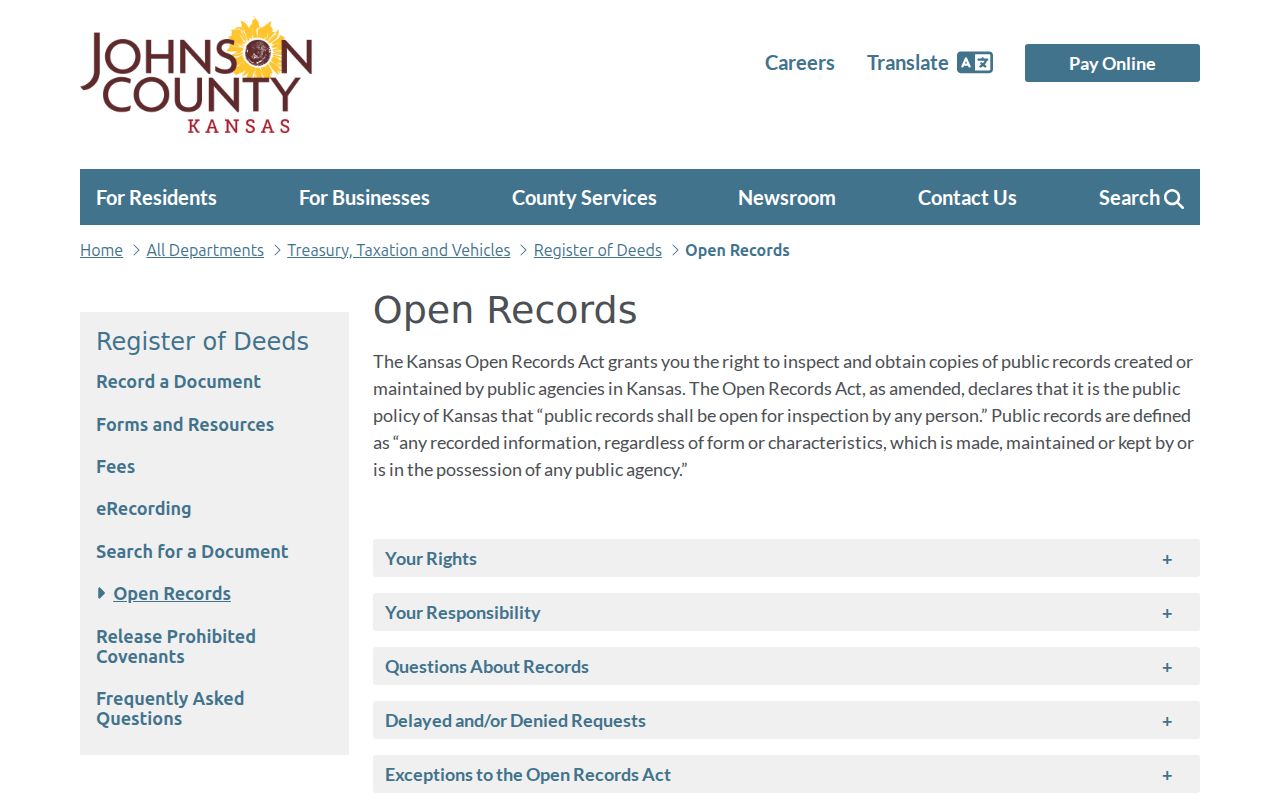Viewport: 1280px width, 800px height.
Task: Expand Delayed and/or Denied Requests section
Action: [x=786, y=720]
